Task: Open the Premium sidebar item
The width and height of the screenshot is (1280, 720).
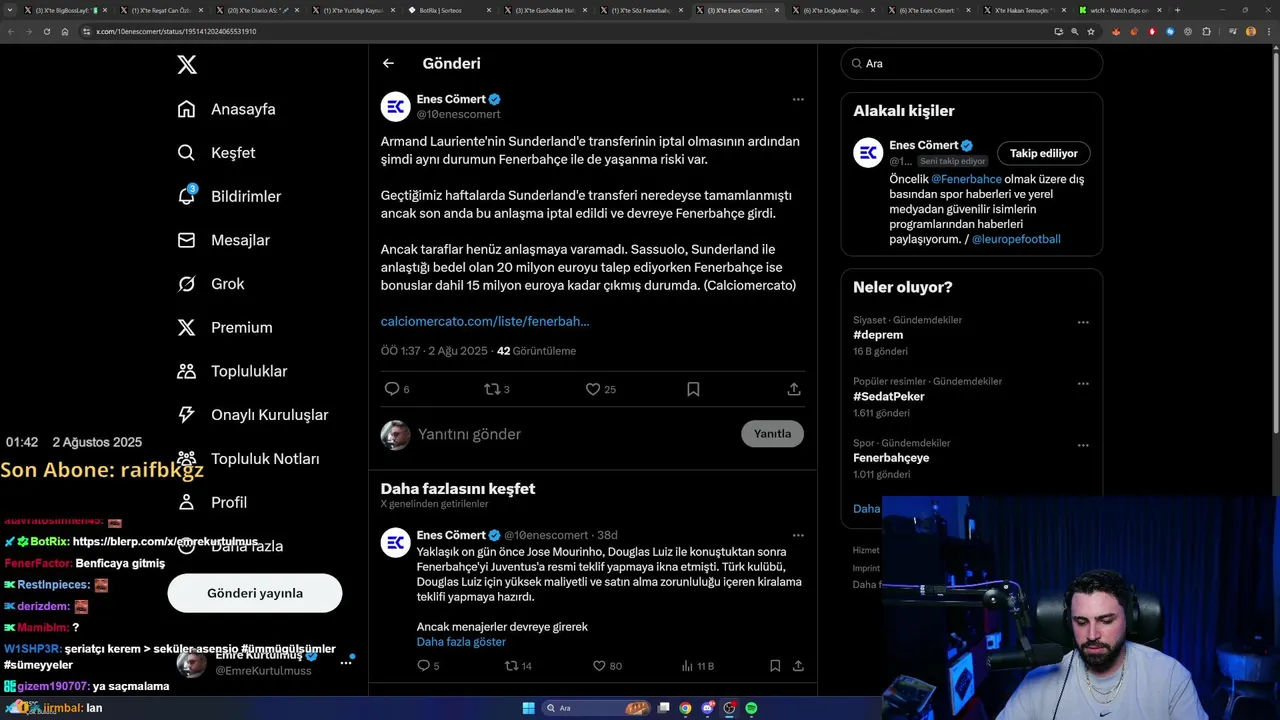Action: (x=224, y=327)
